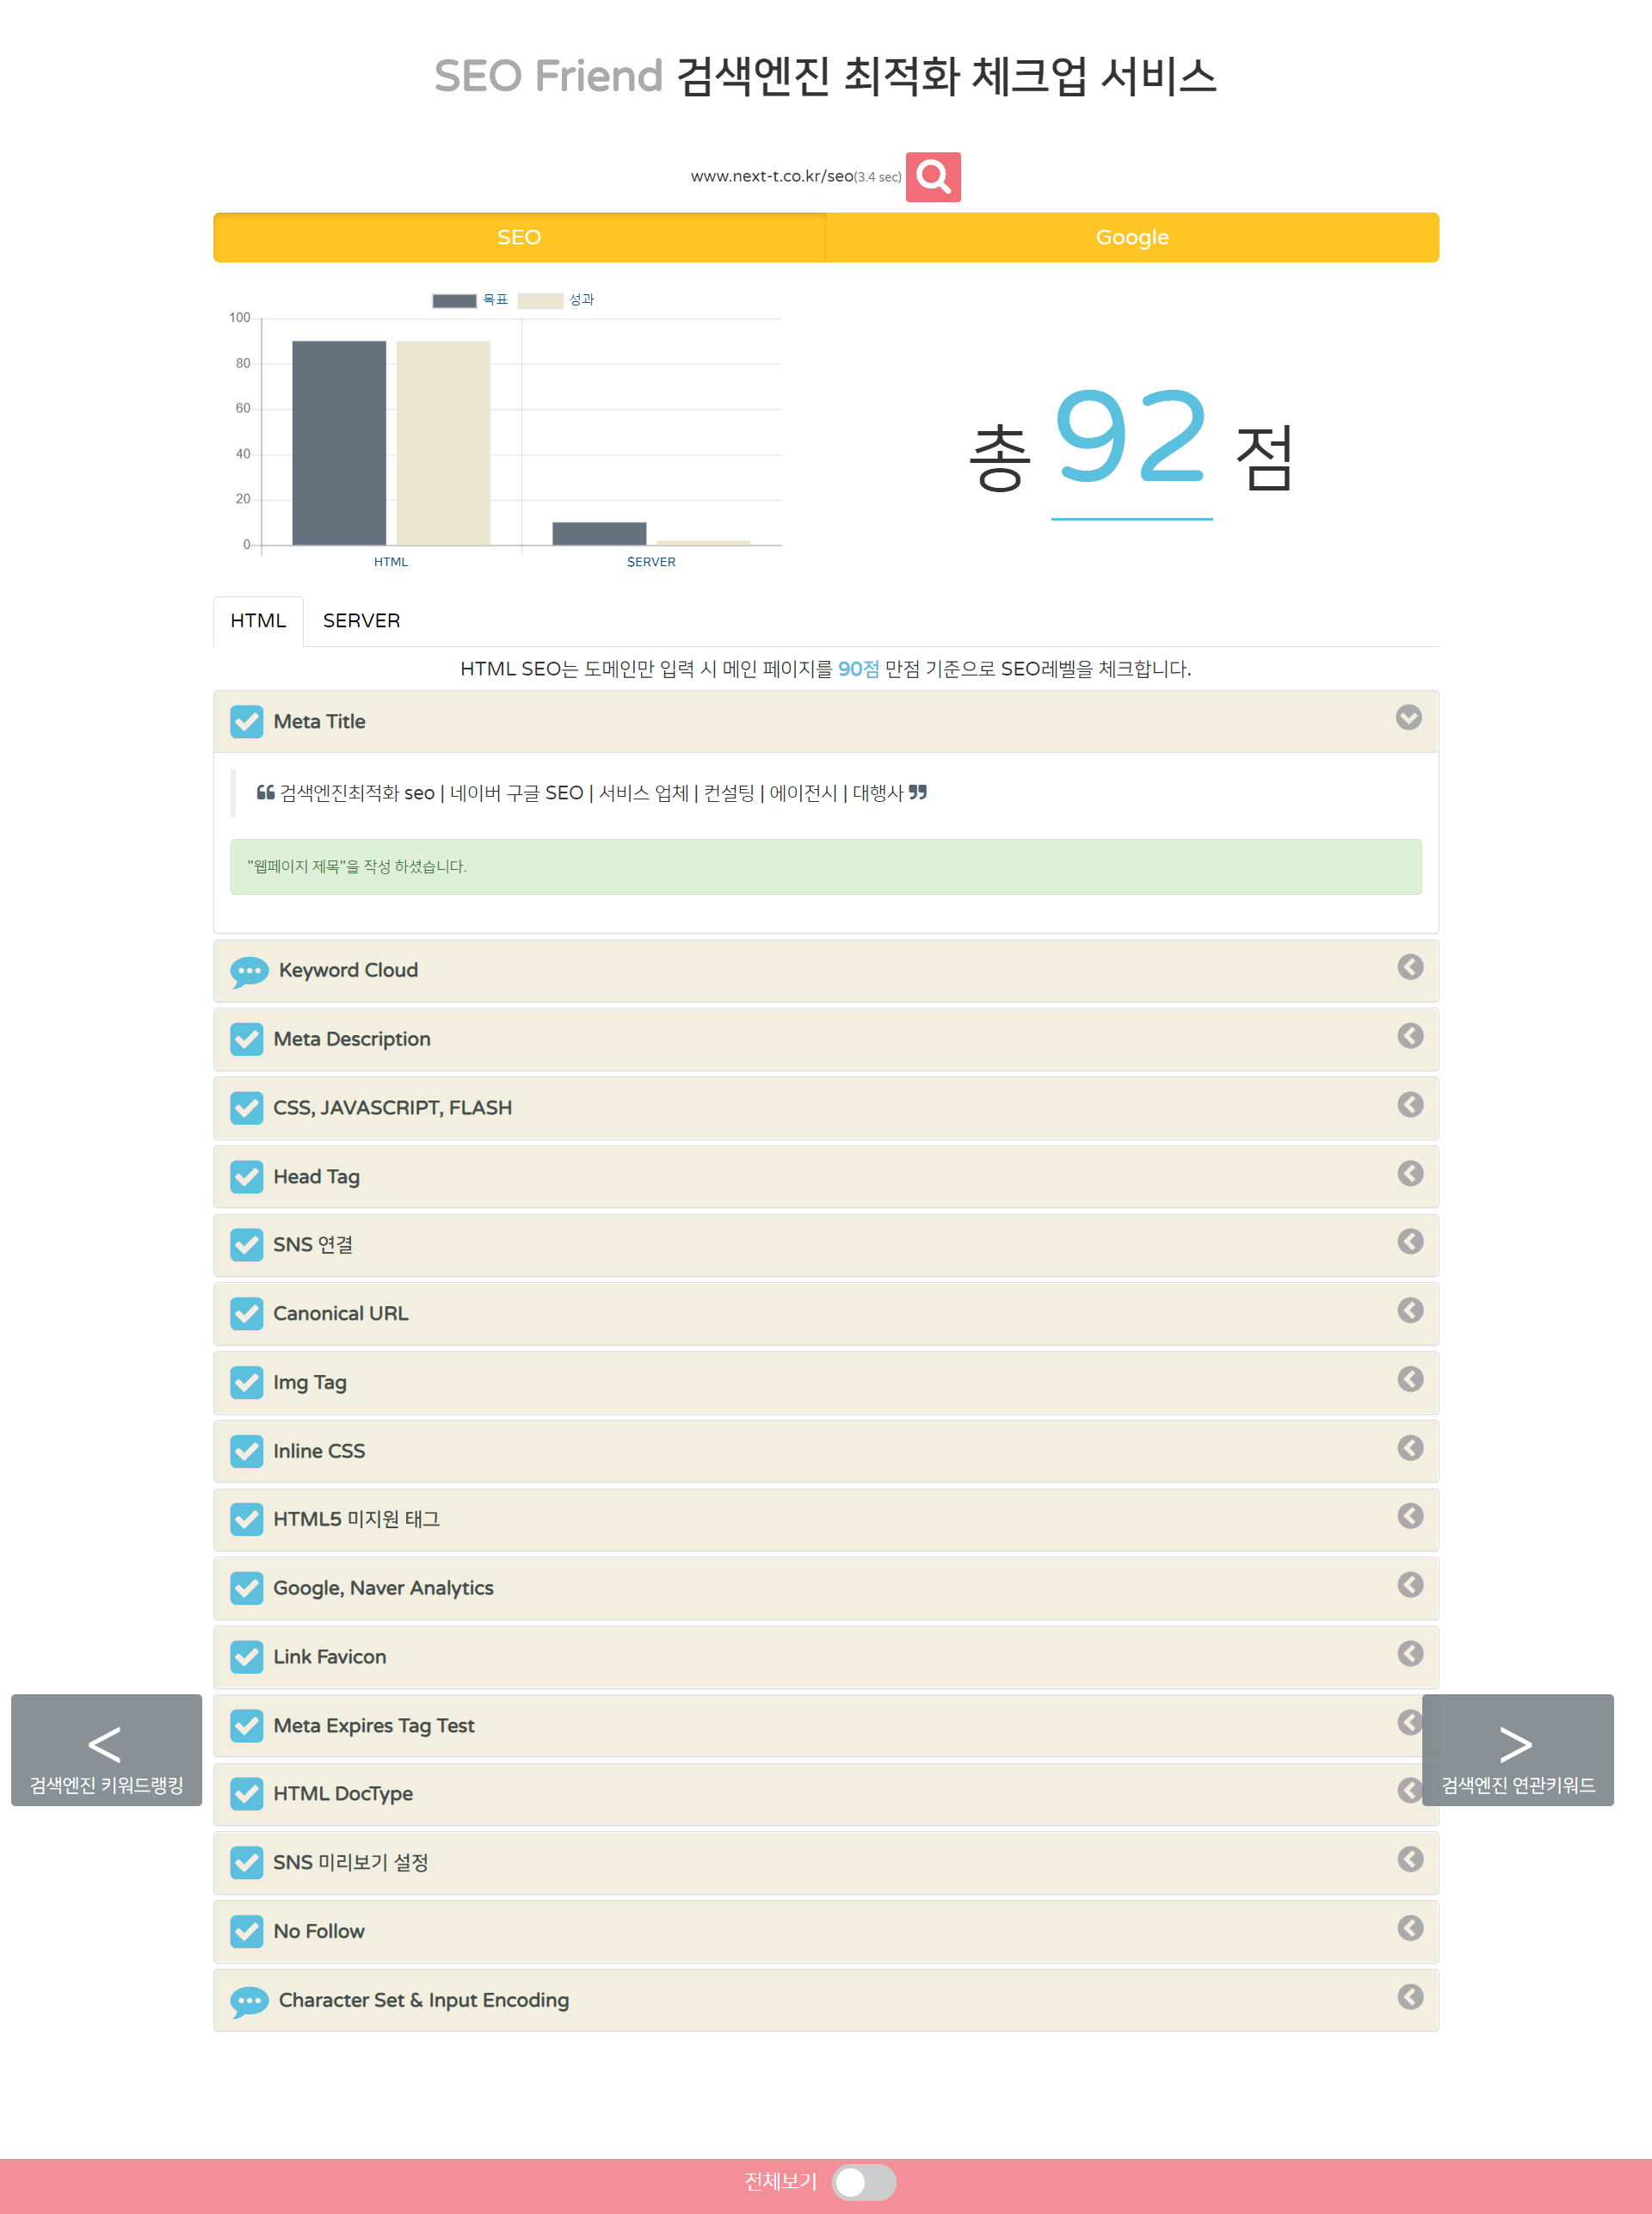Toggle the No Follow checkbox

[x=246, y=1929]
